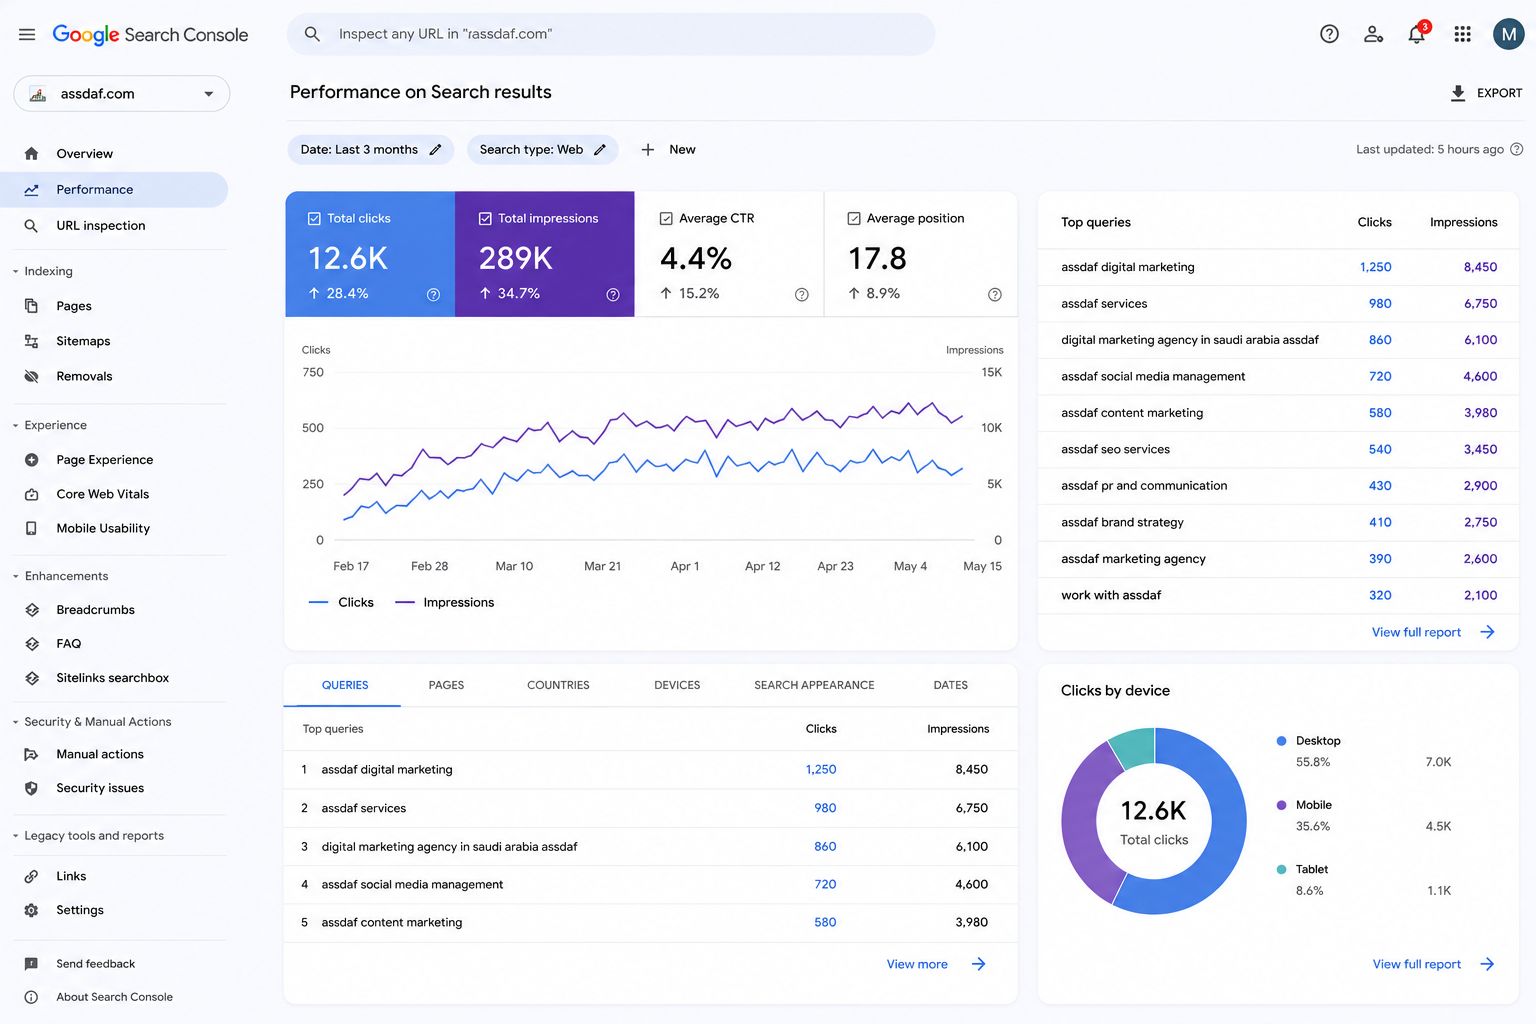Switch to the QUERIES tab
This screenshot has width=1536, height=1024.
pos(345,685)
